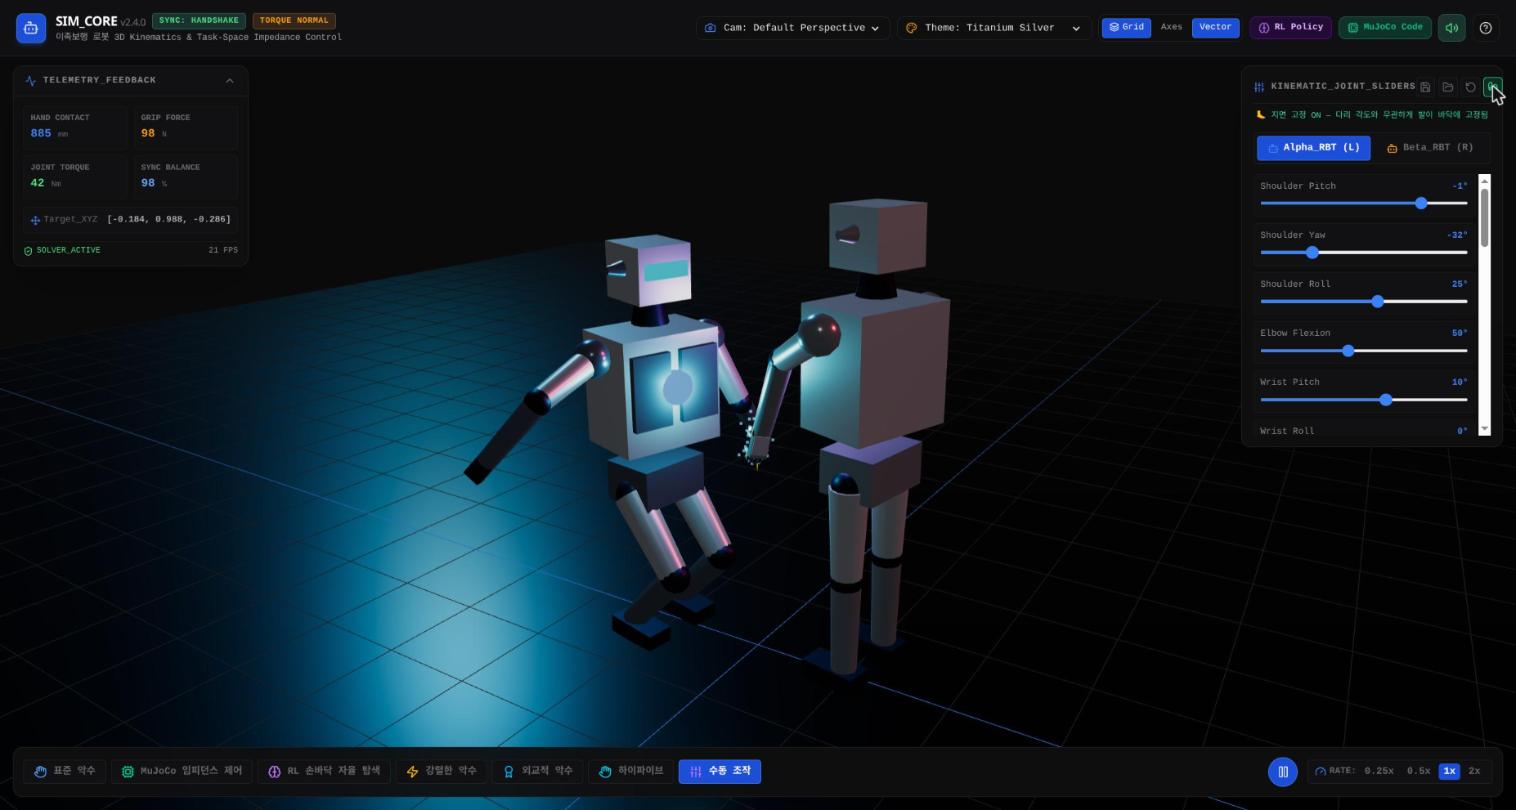Click the KINEMATIC_JOINT_SLIDERS panel title

pyautogui.click(x=1343, y=86)
